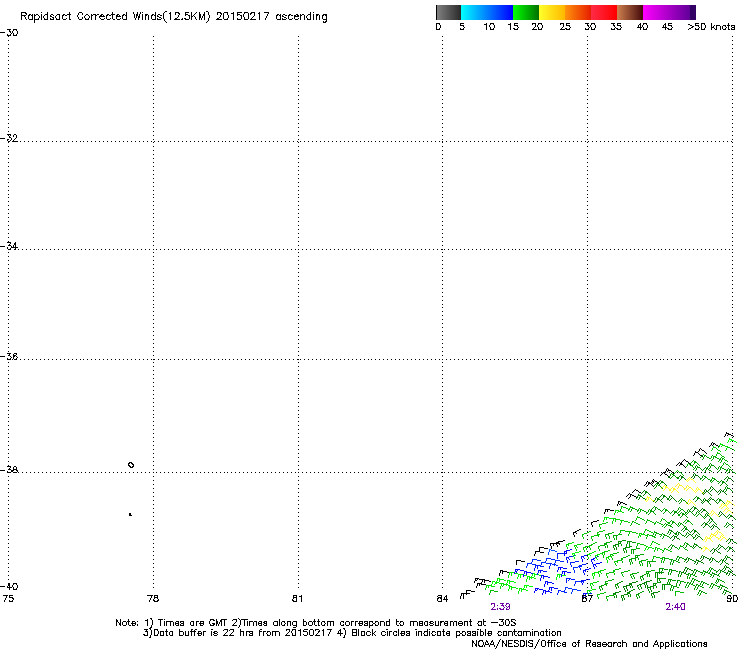Click the '75' longitude axis label
Screen dimensions: 740x650
8,599
